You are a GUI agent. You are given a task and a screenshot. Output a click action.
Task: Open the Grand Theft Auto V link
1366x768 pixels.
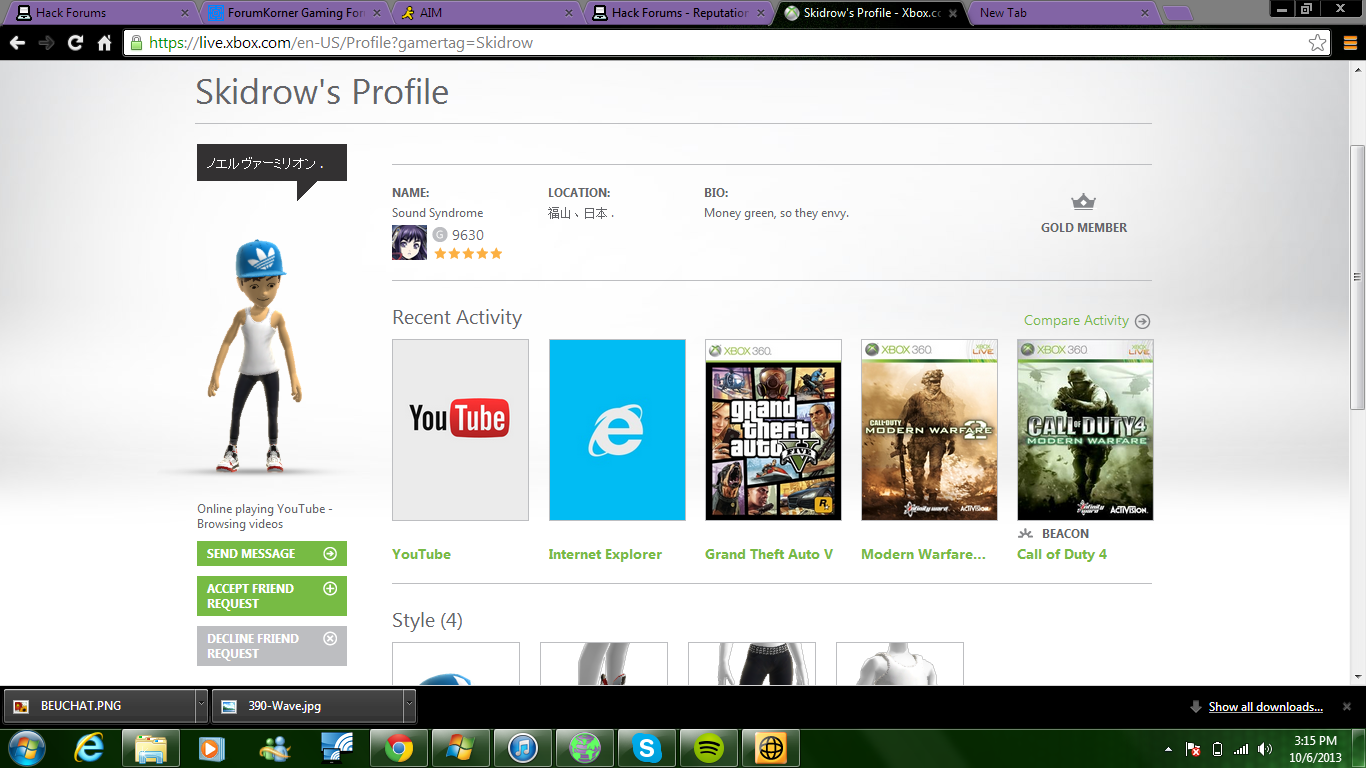[769, 554]
